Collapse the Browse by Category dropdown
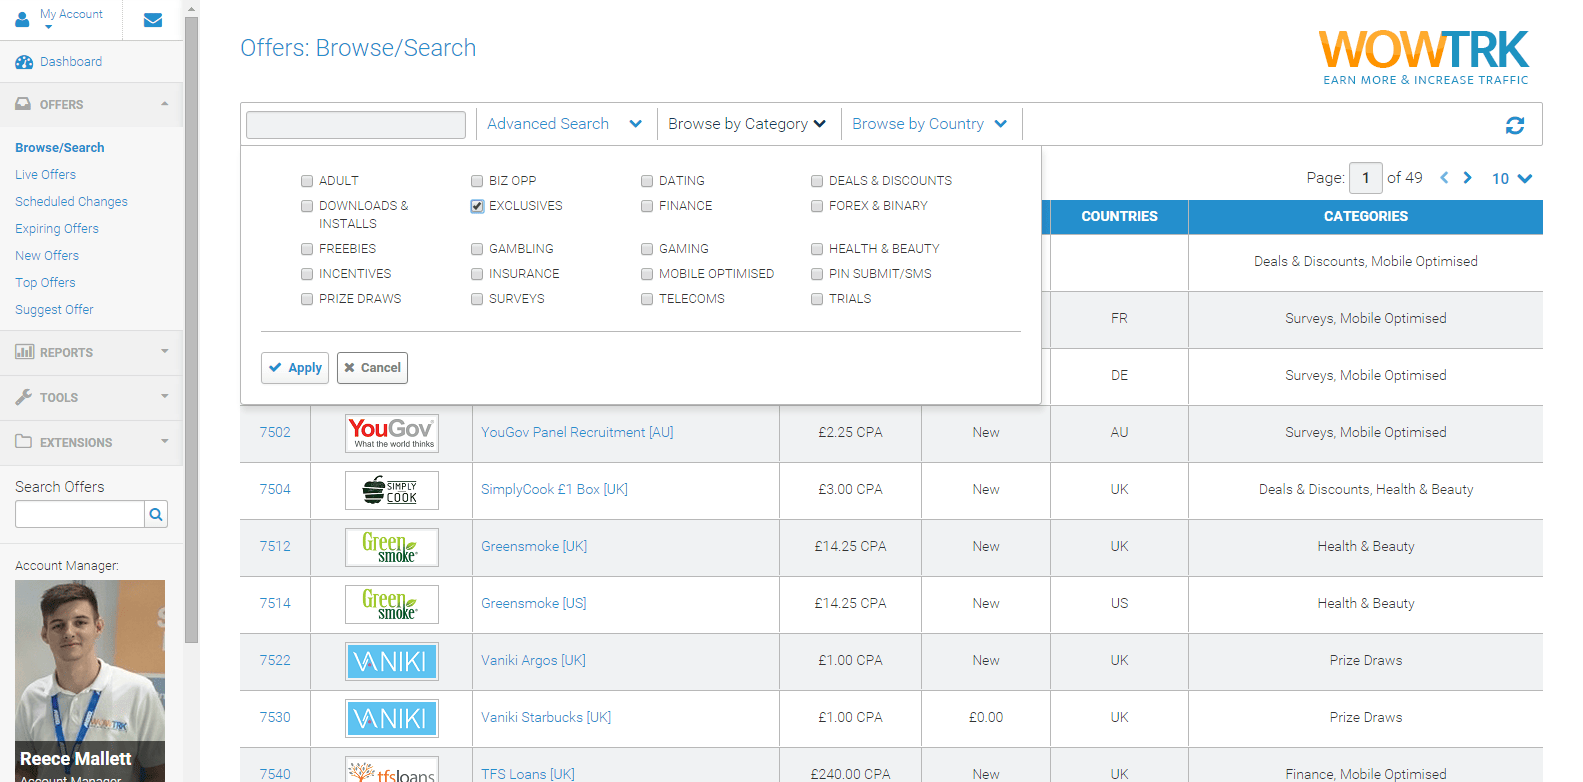The image size is (1583, 782). coord(747,124)
